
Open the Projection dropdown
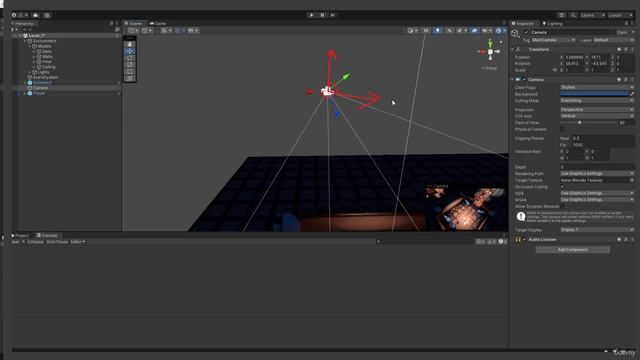[x=597, y=110]
